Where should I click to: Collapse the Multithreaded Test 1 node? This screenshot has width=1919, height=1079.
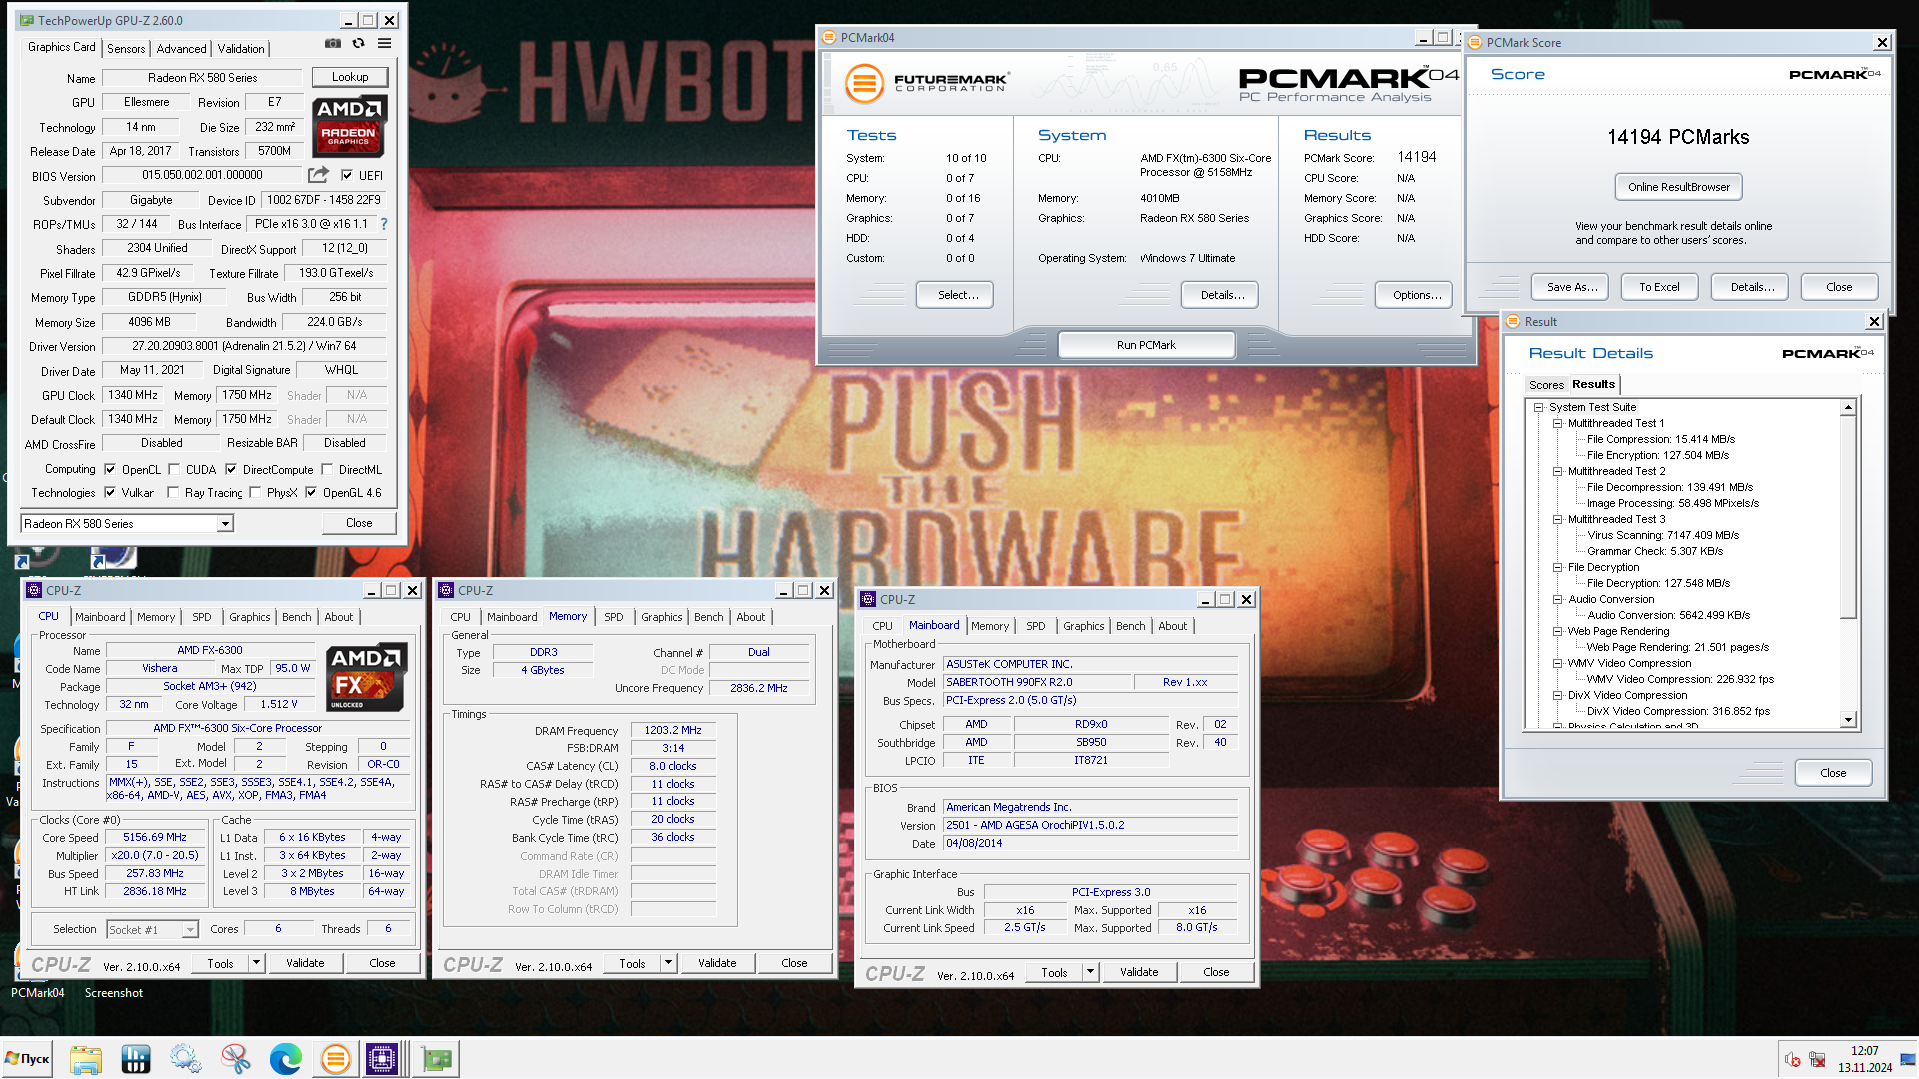pos(1558,423)
